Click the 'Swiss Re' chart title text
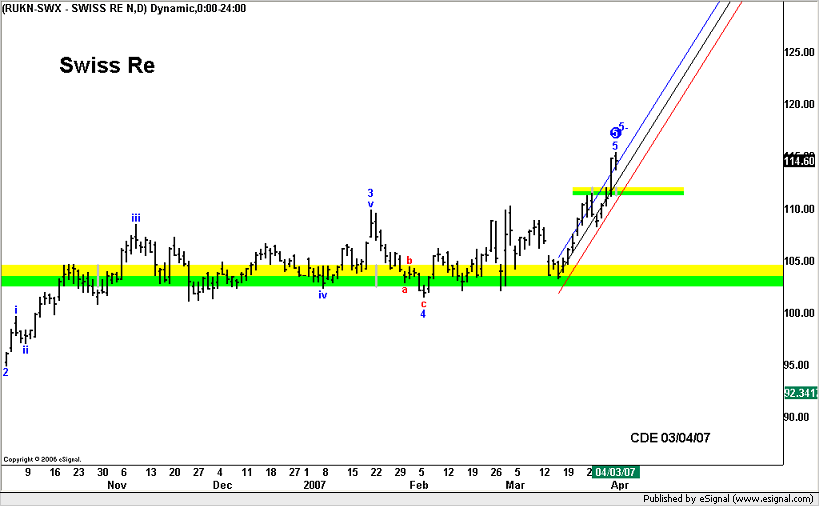Screen dimensions: 819x506 (107, 66)
